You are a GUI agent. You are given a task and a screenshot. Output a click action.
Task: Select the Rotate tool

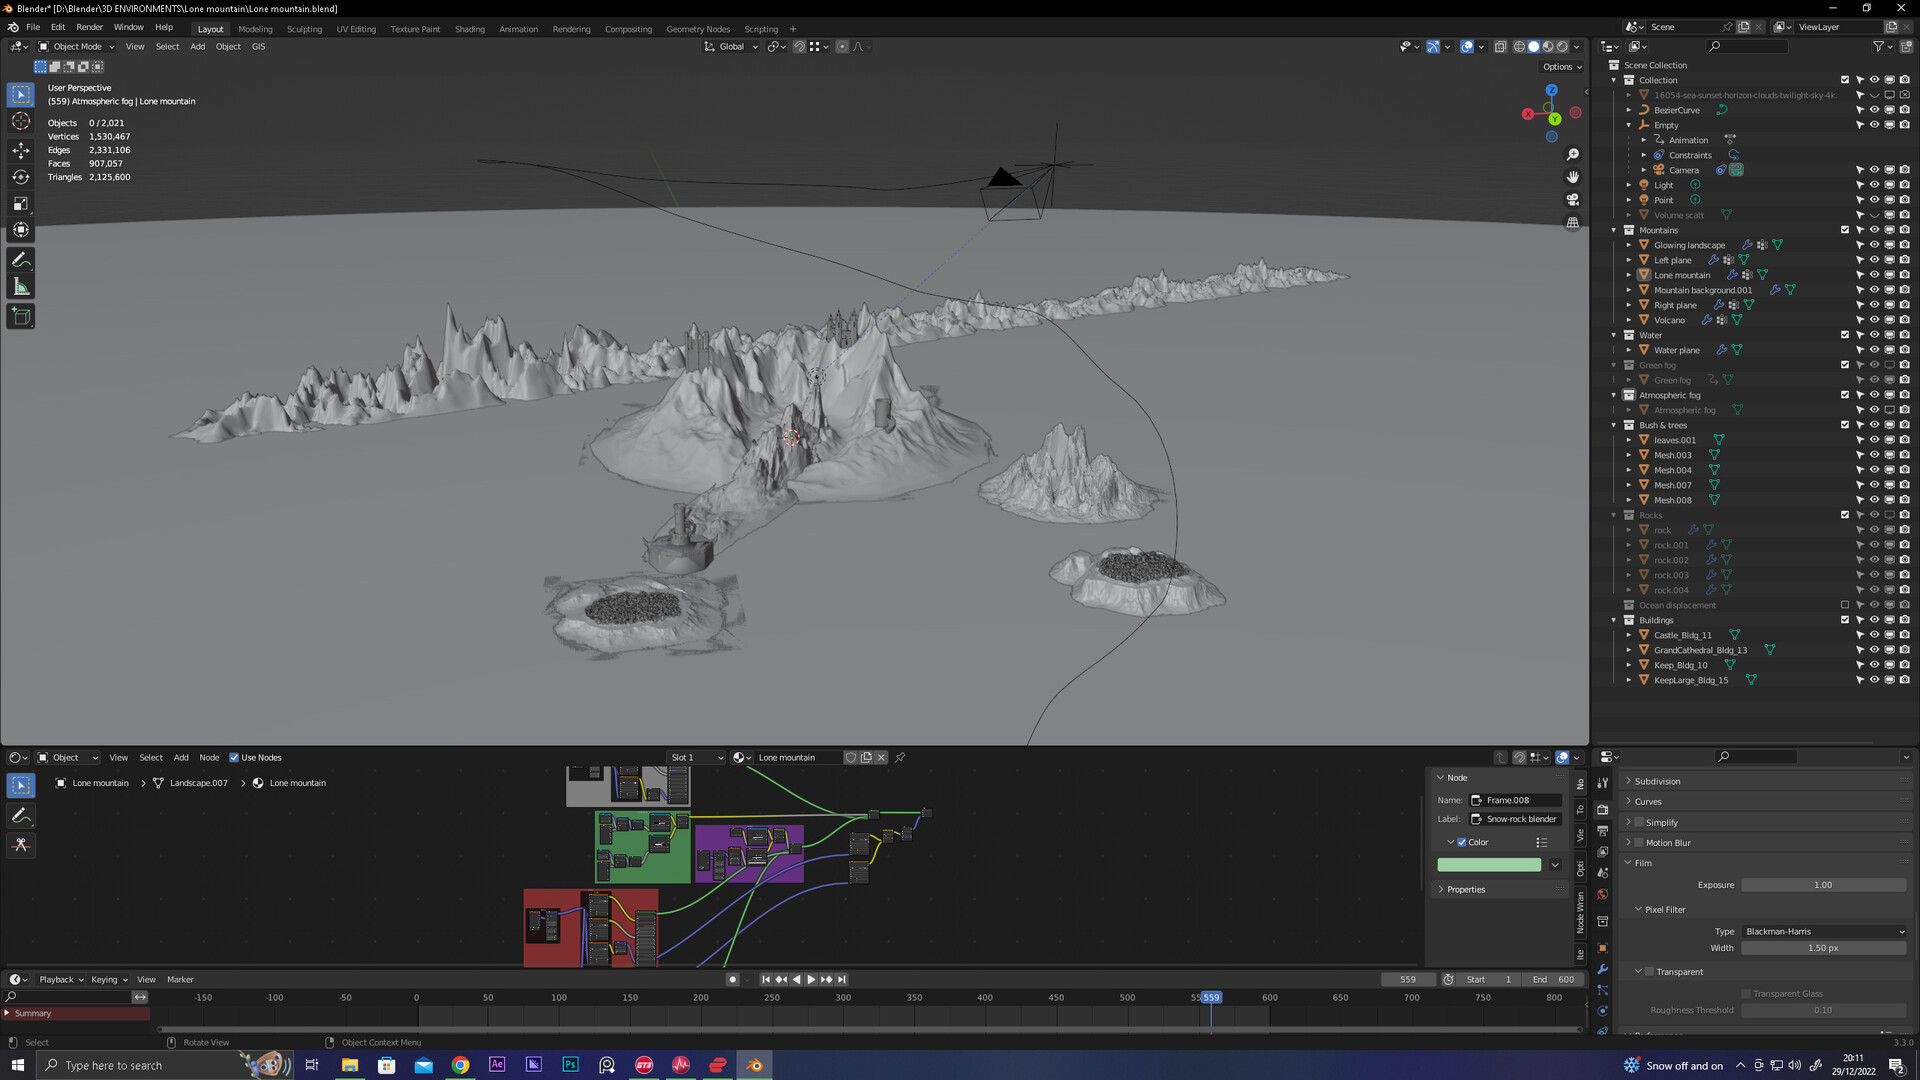coord(21,177)
